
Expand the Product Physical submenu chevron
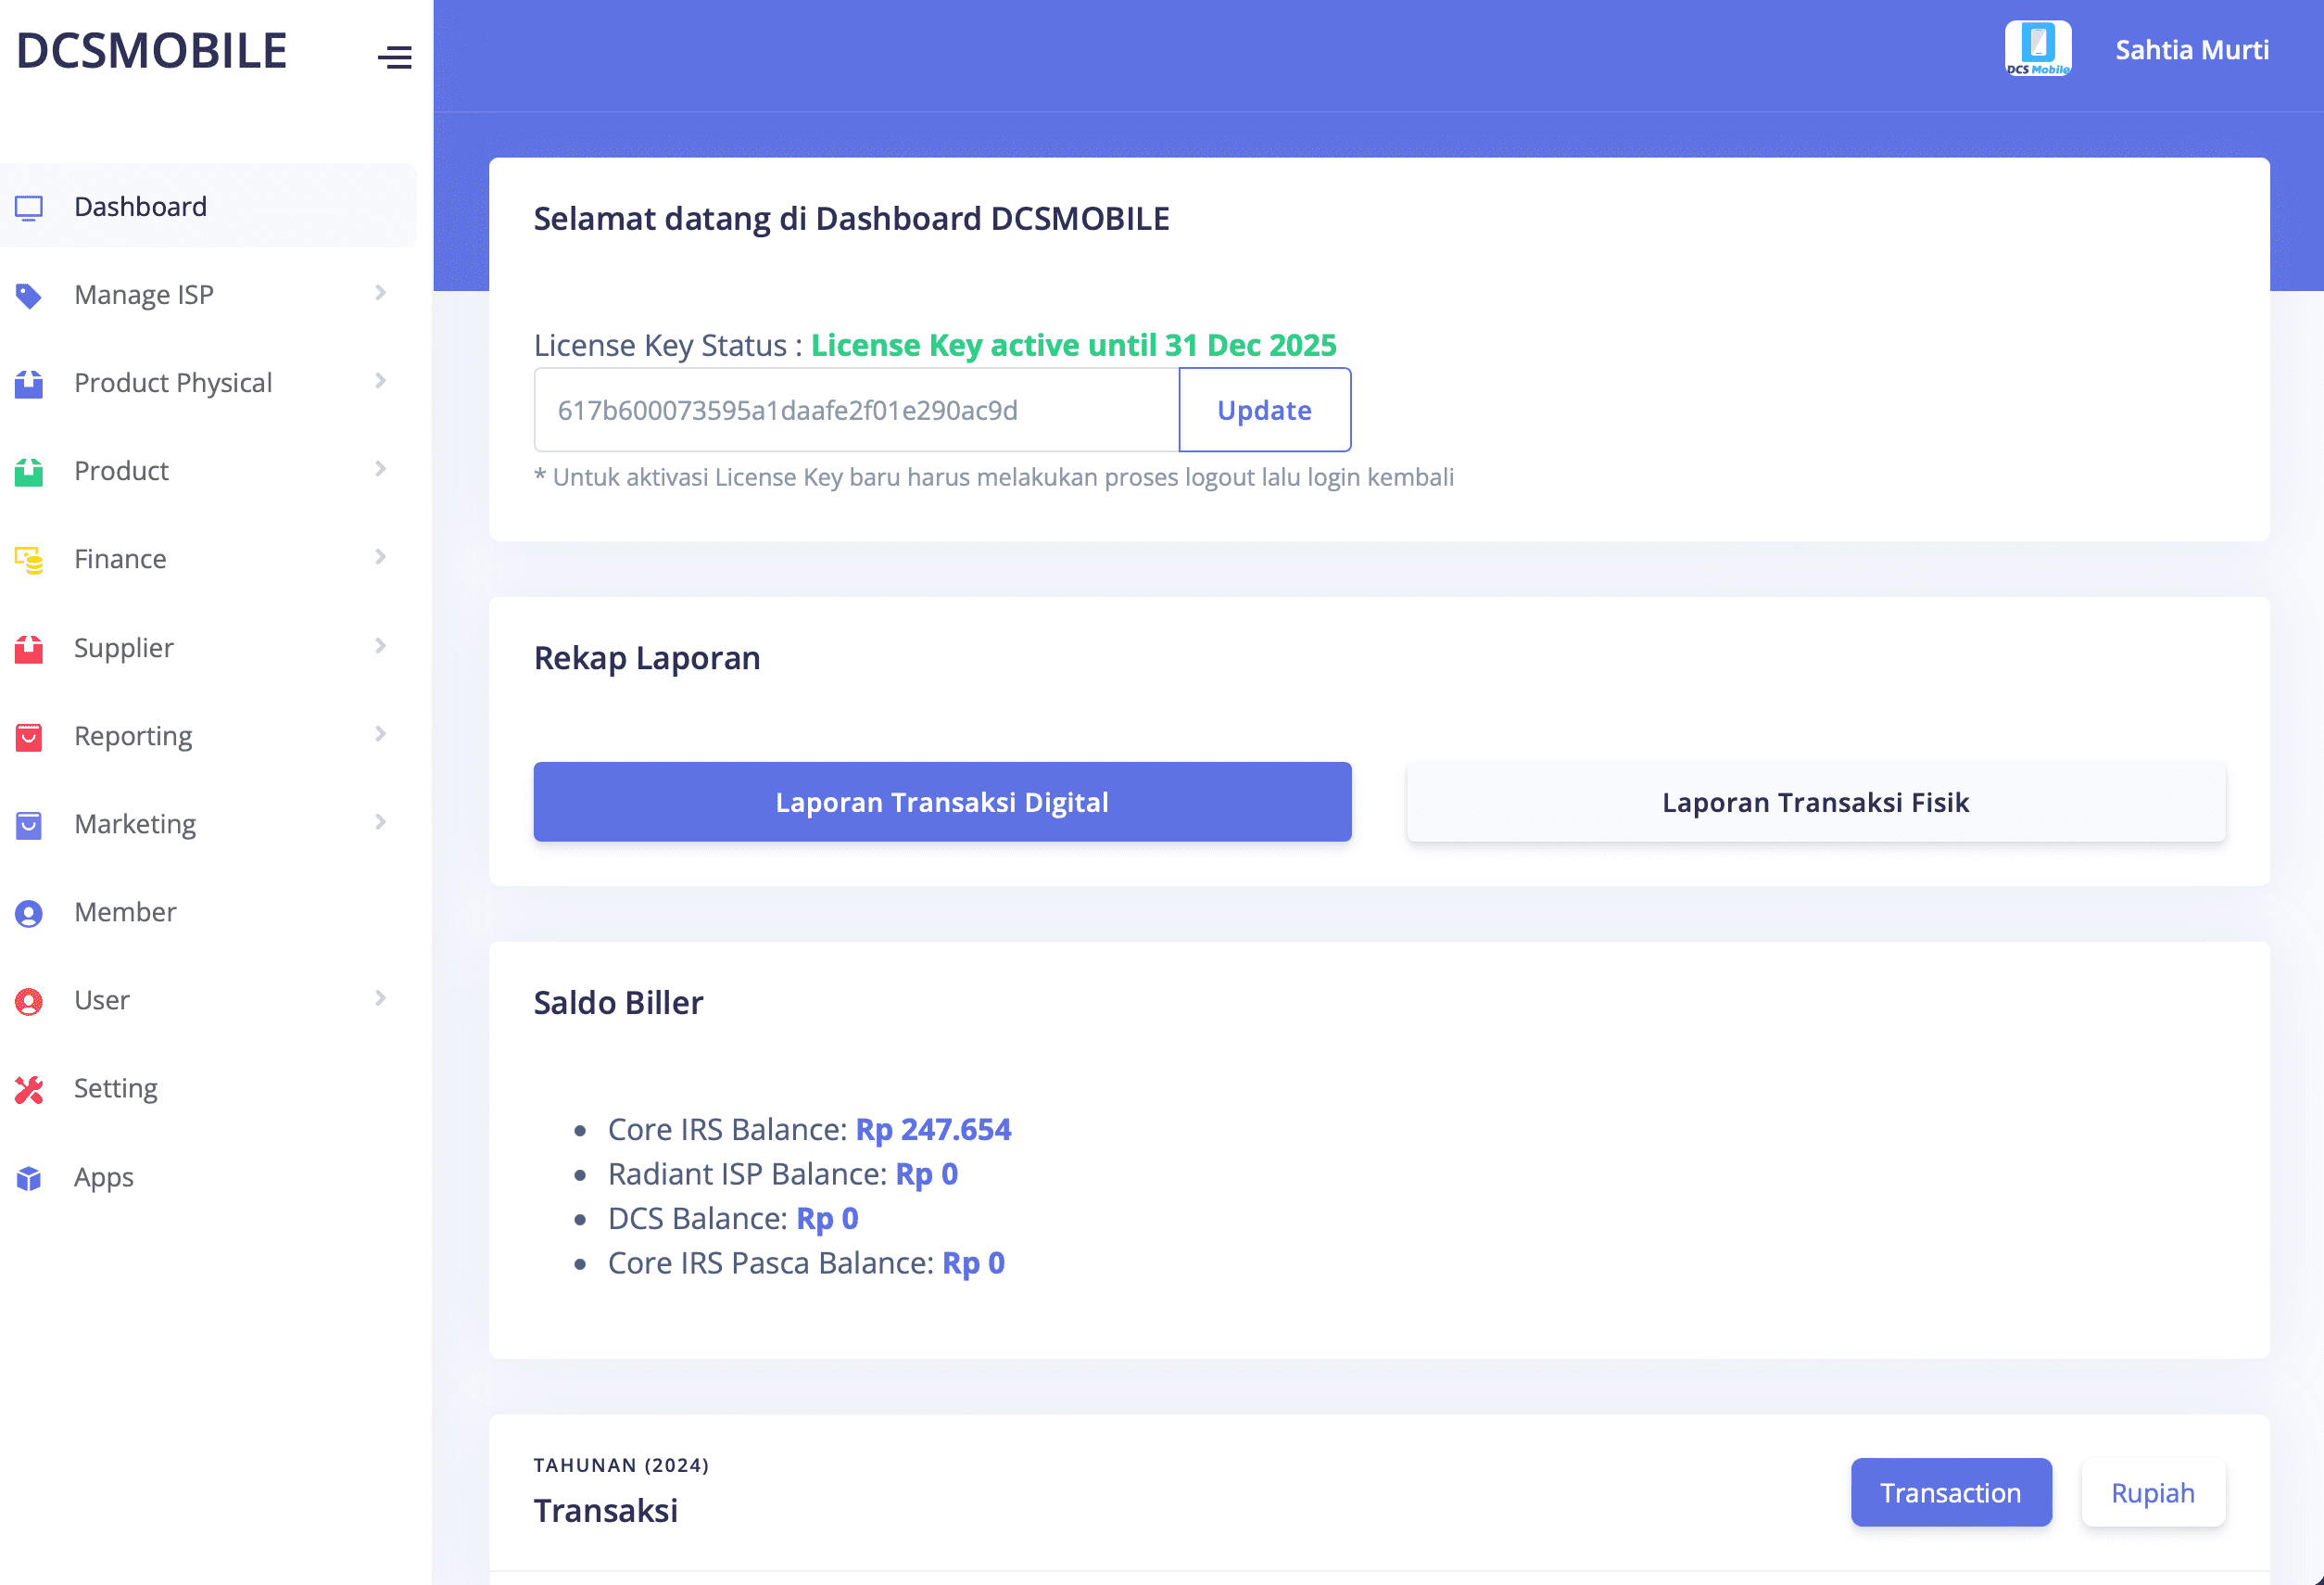pos(380,381)
